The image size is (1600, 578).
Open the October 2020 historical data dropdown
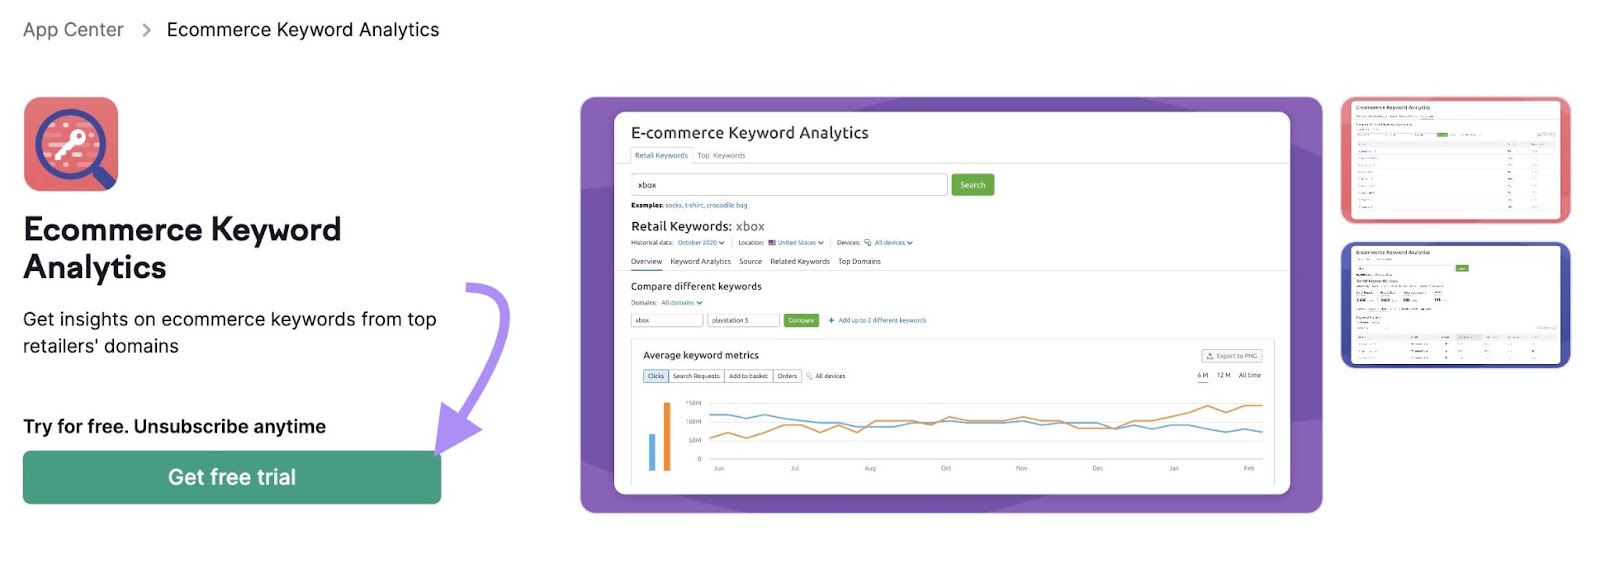click(x=697, y=242)
